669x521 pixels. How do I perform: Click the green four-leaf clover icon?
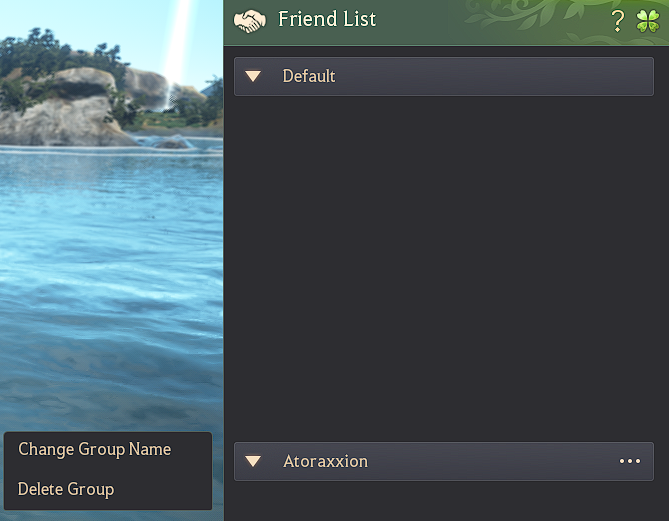point(648,21)
